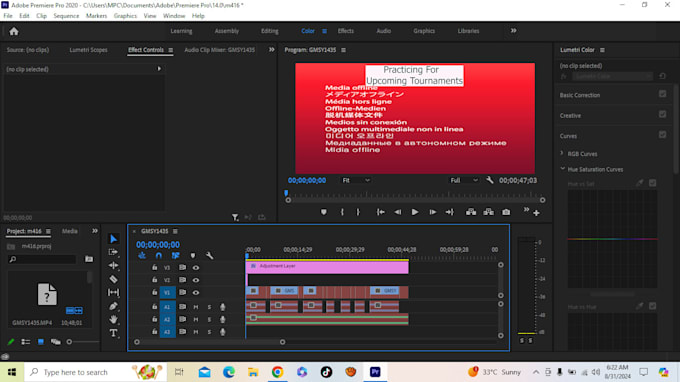The height and width of the screenshot is (382, 680).
Task: Click the Lift button
Action: 471,212
